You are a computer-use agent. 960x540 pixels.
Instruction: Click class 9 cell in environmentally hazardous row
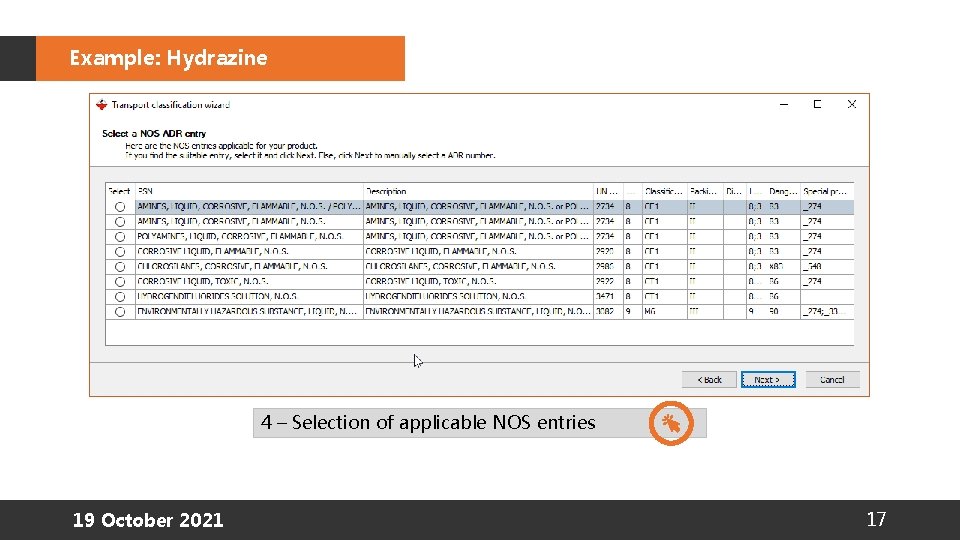(632, 311)
